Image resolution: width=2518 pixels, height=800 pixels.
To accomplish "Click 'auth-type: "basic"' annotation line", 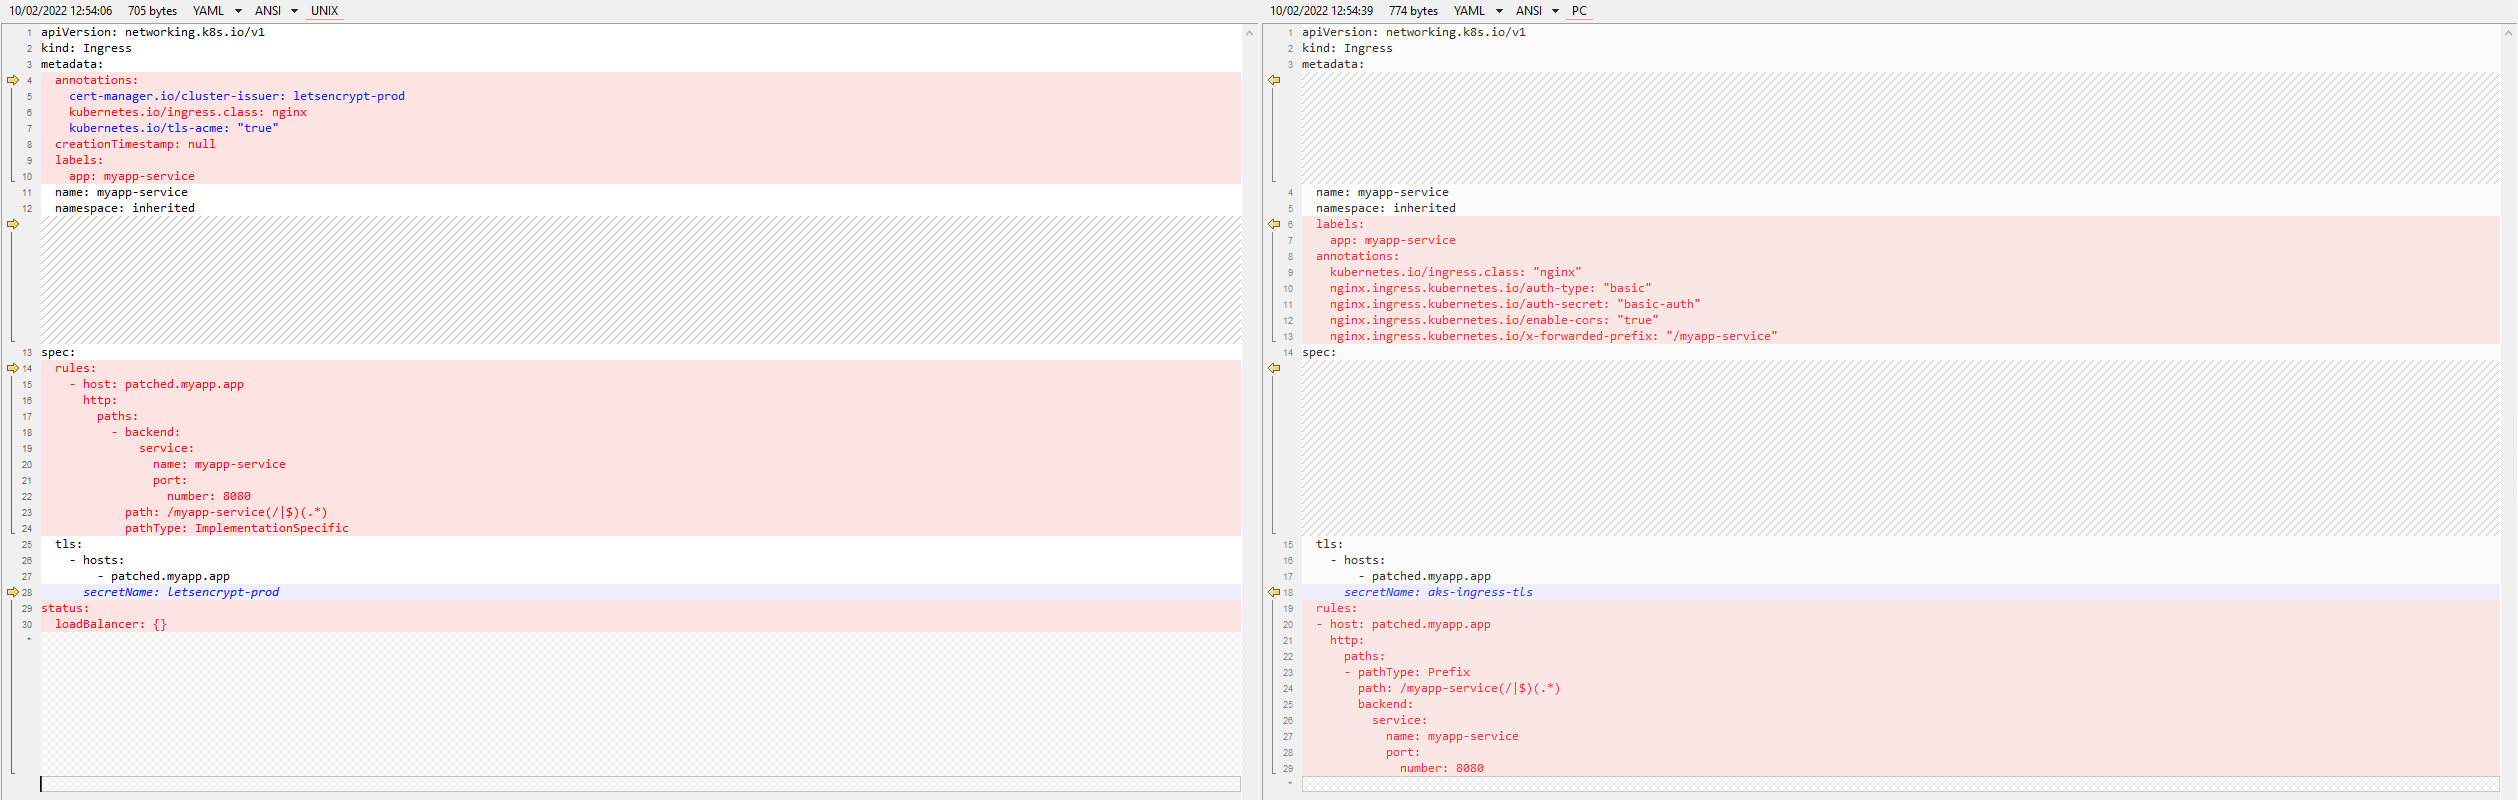I will (x=1491, y=288).
